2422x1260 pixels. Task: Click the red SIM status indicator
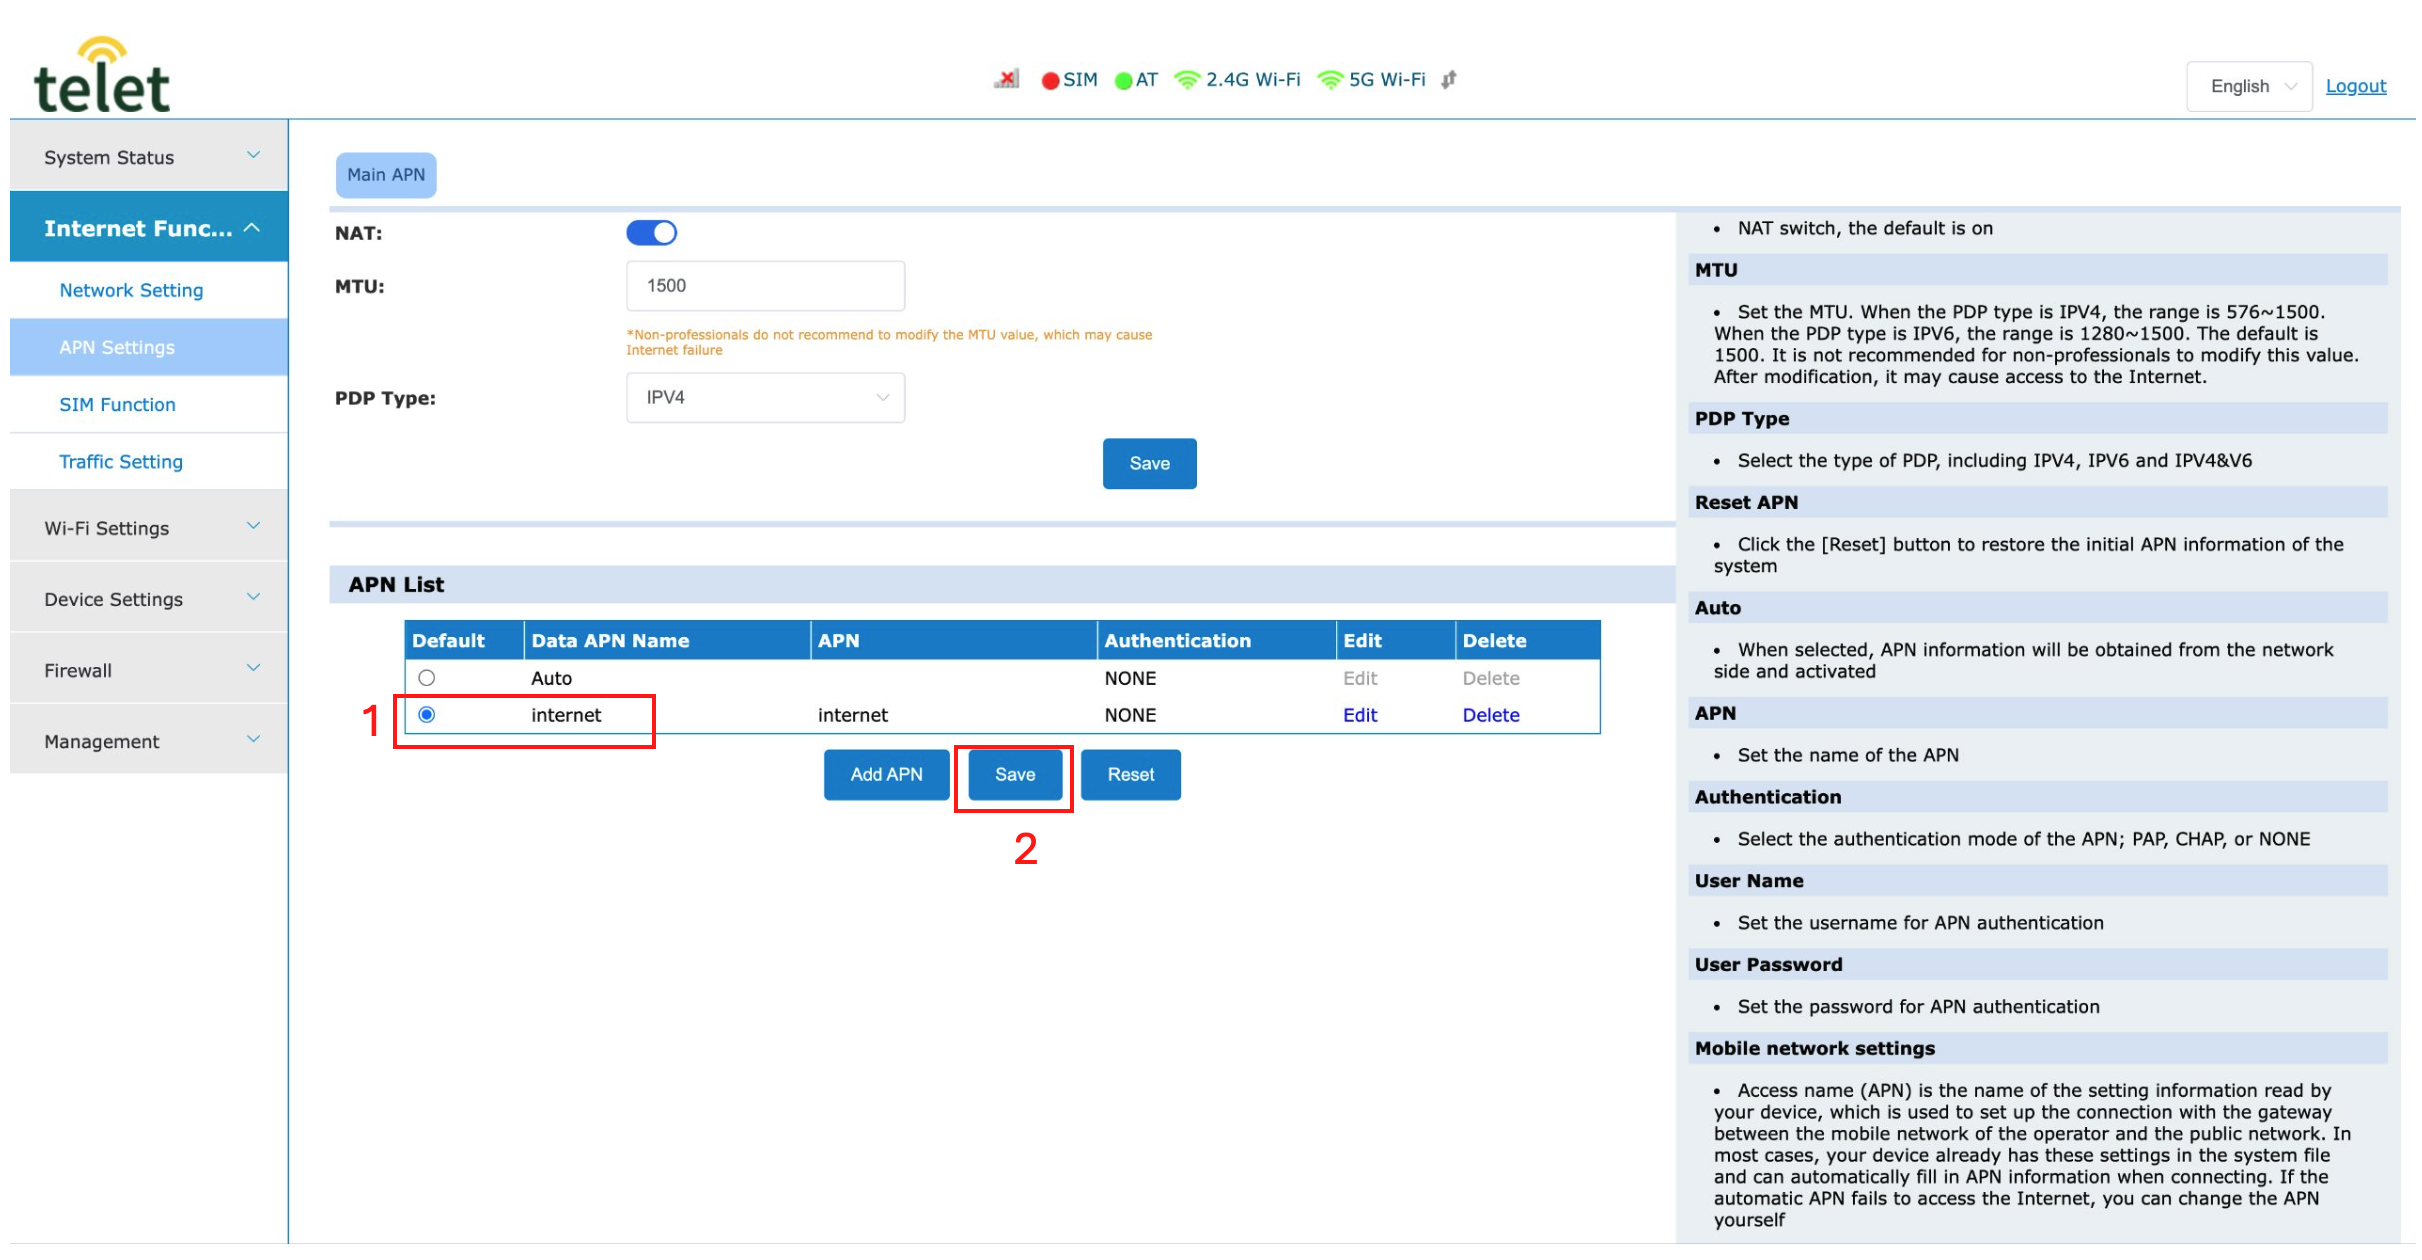coord(1050,81)
